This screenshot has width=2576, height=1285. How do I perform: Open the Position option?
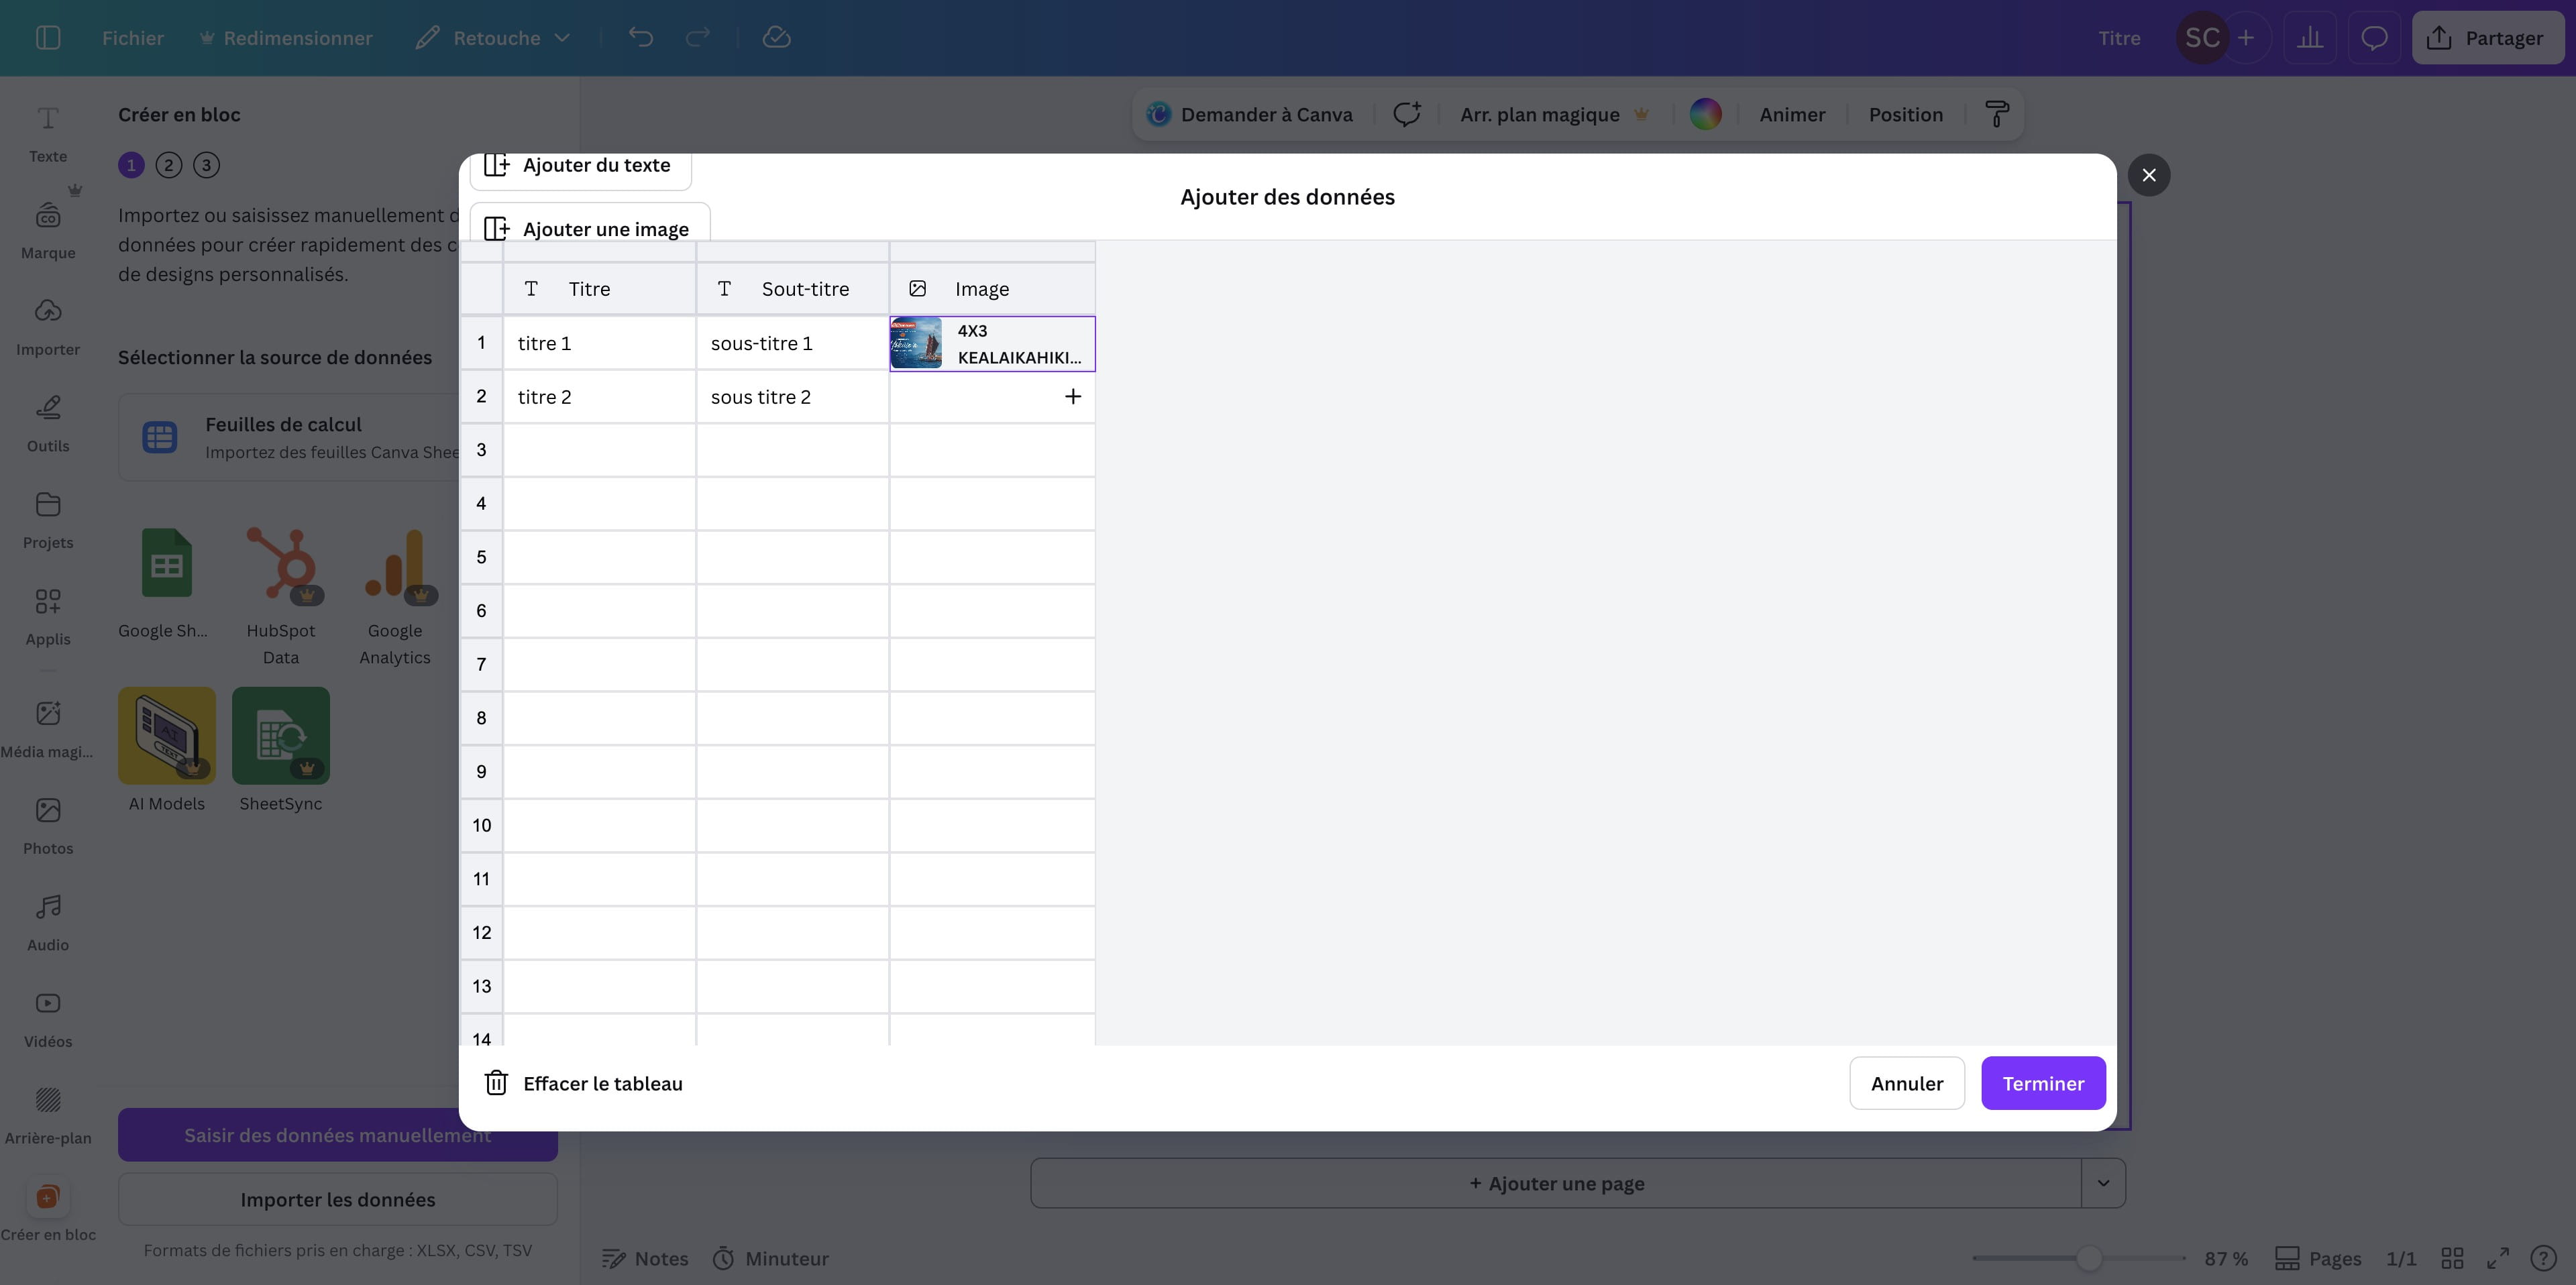(1905, 115)
